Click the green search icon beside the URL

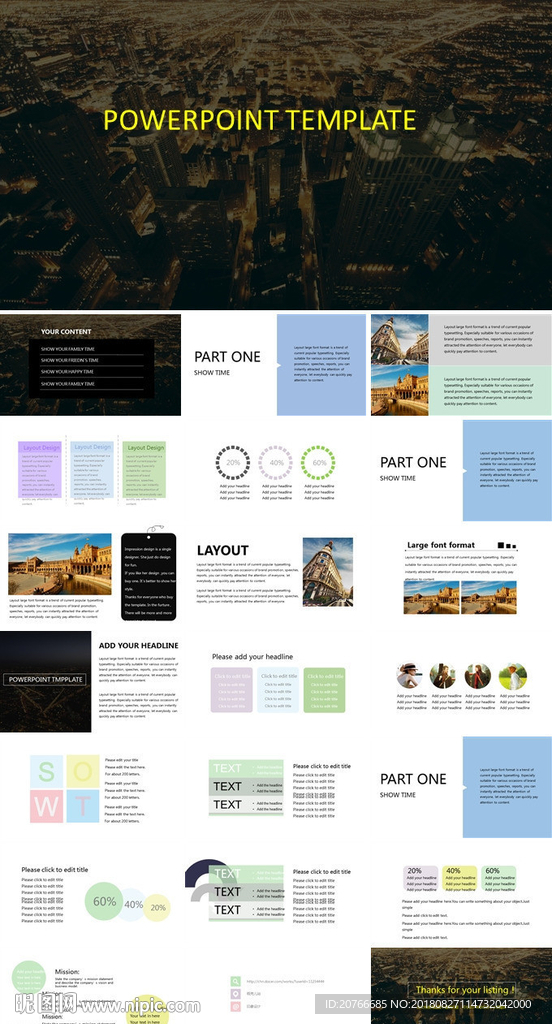[x=235, y=981]
